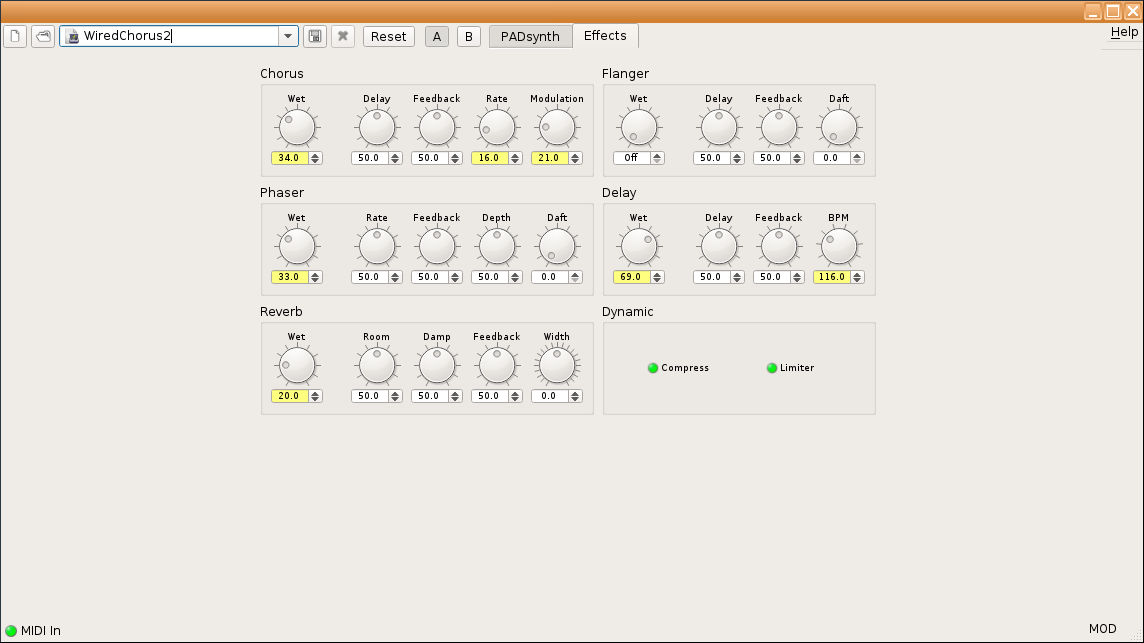Select the A preset slot
Viewport: 1144px width, 643px height.
(437, 36)
